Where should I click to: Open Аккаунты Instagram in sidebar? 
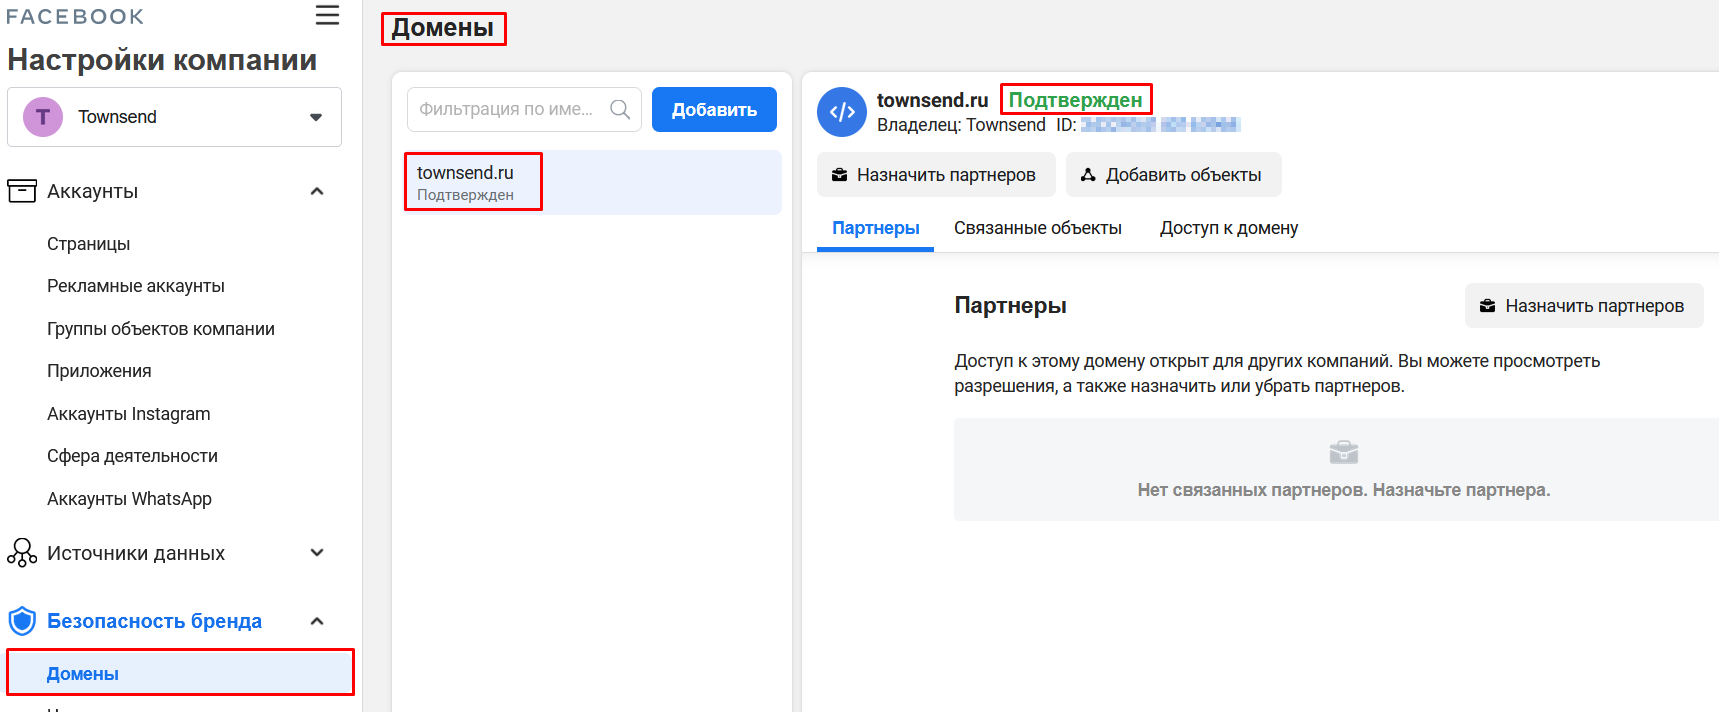(129, 414)
